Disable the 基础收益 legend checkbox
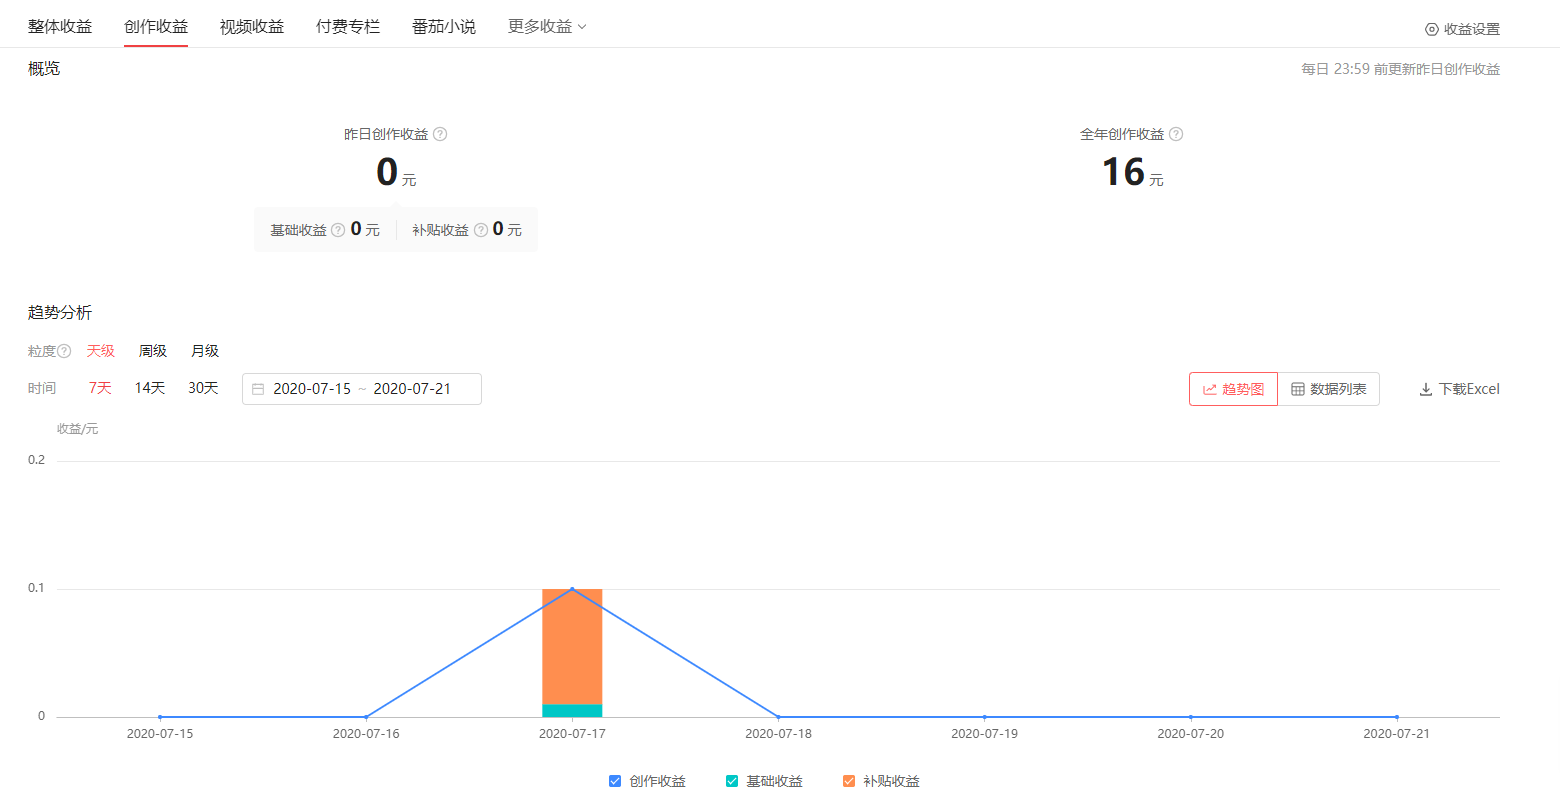 (731, 781)
